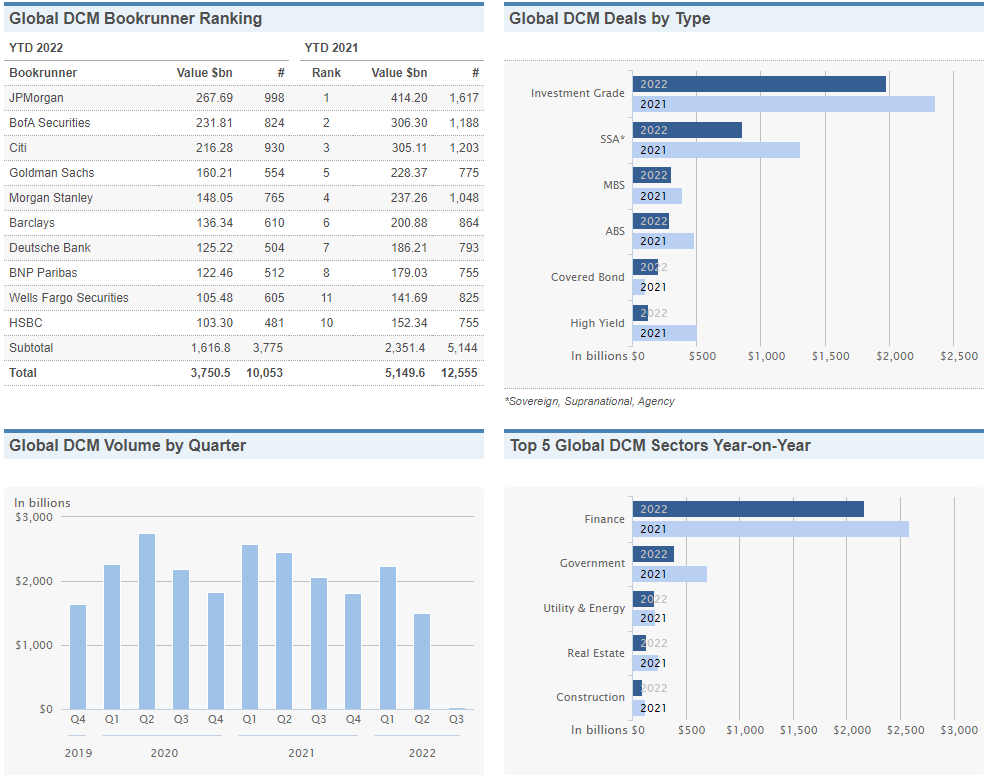Viewport: 991px width, 779px height.
Task: Click Wells Fargo Securities row name
Action: tap(68, 298)
